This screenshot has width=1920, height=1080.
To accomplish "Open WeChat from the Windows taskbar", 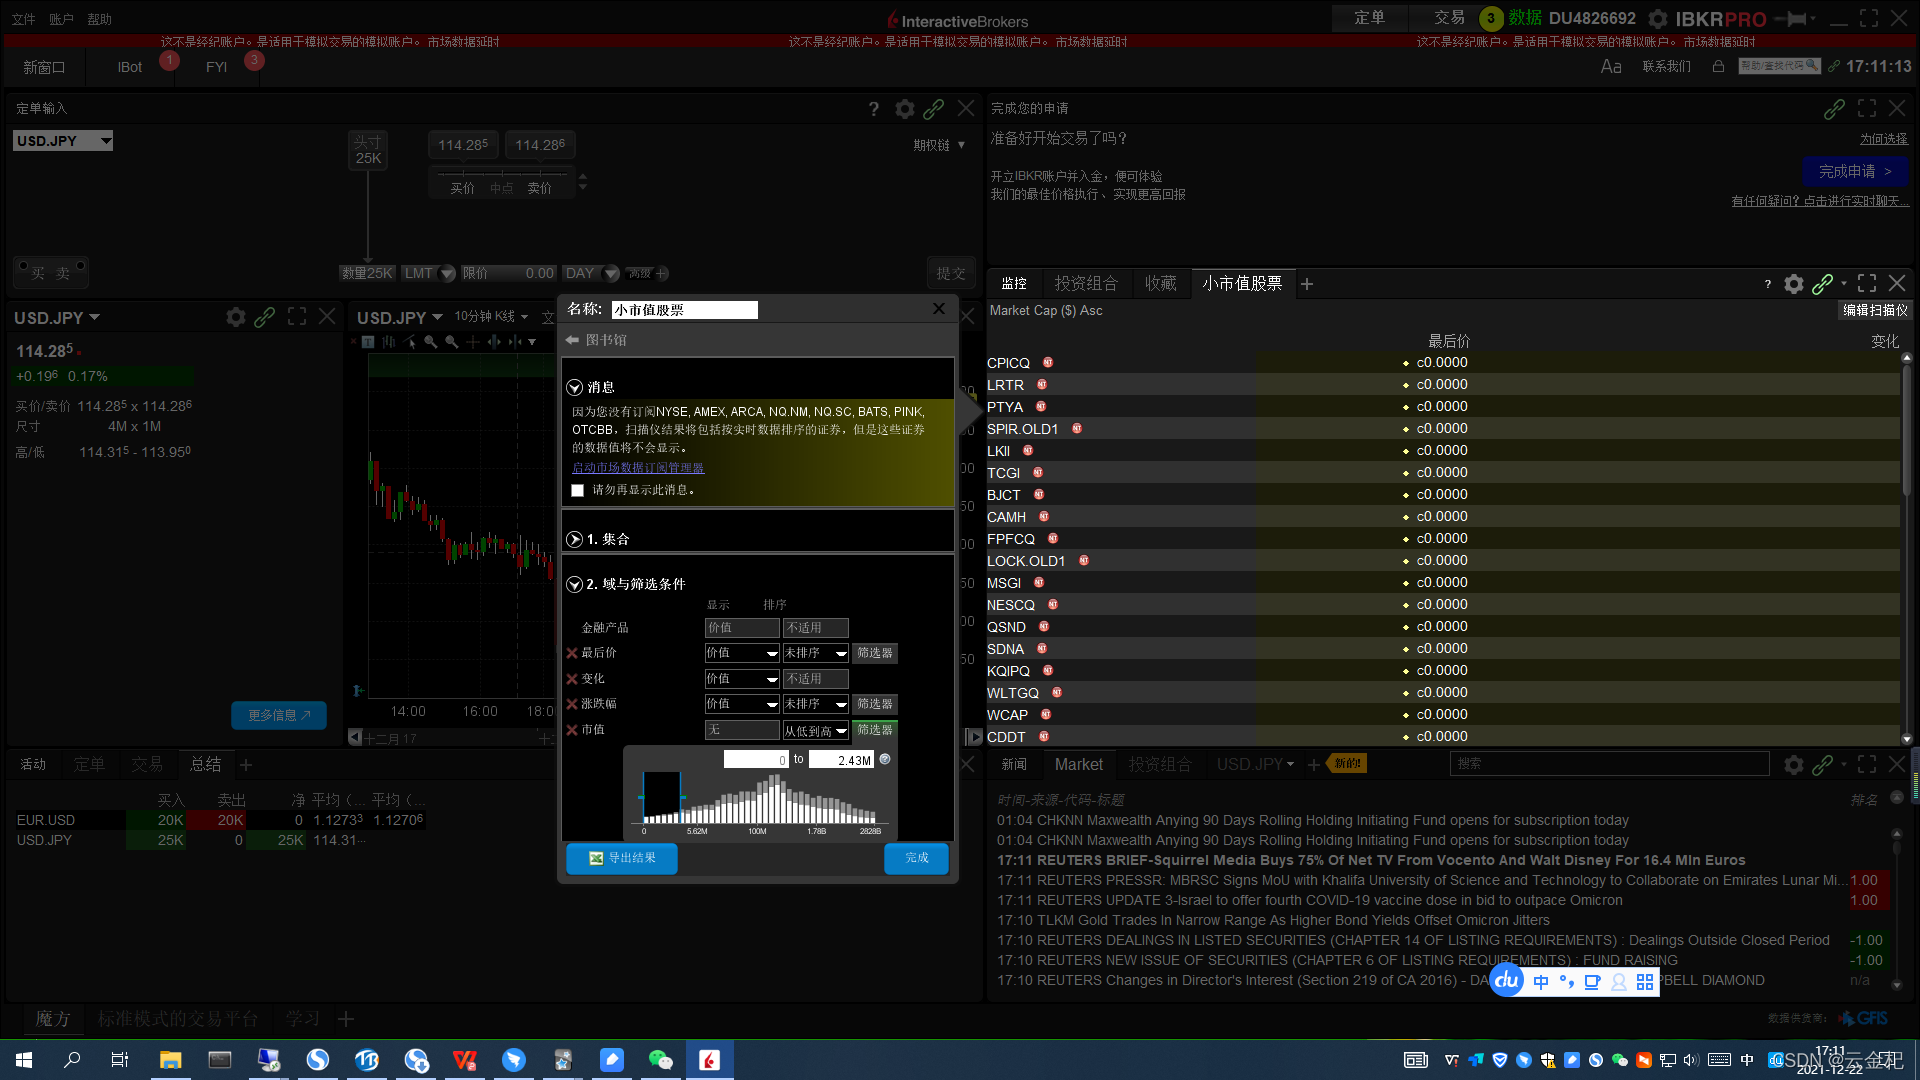I will (660, 1060).
